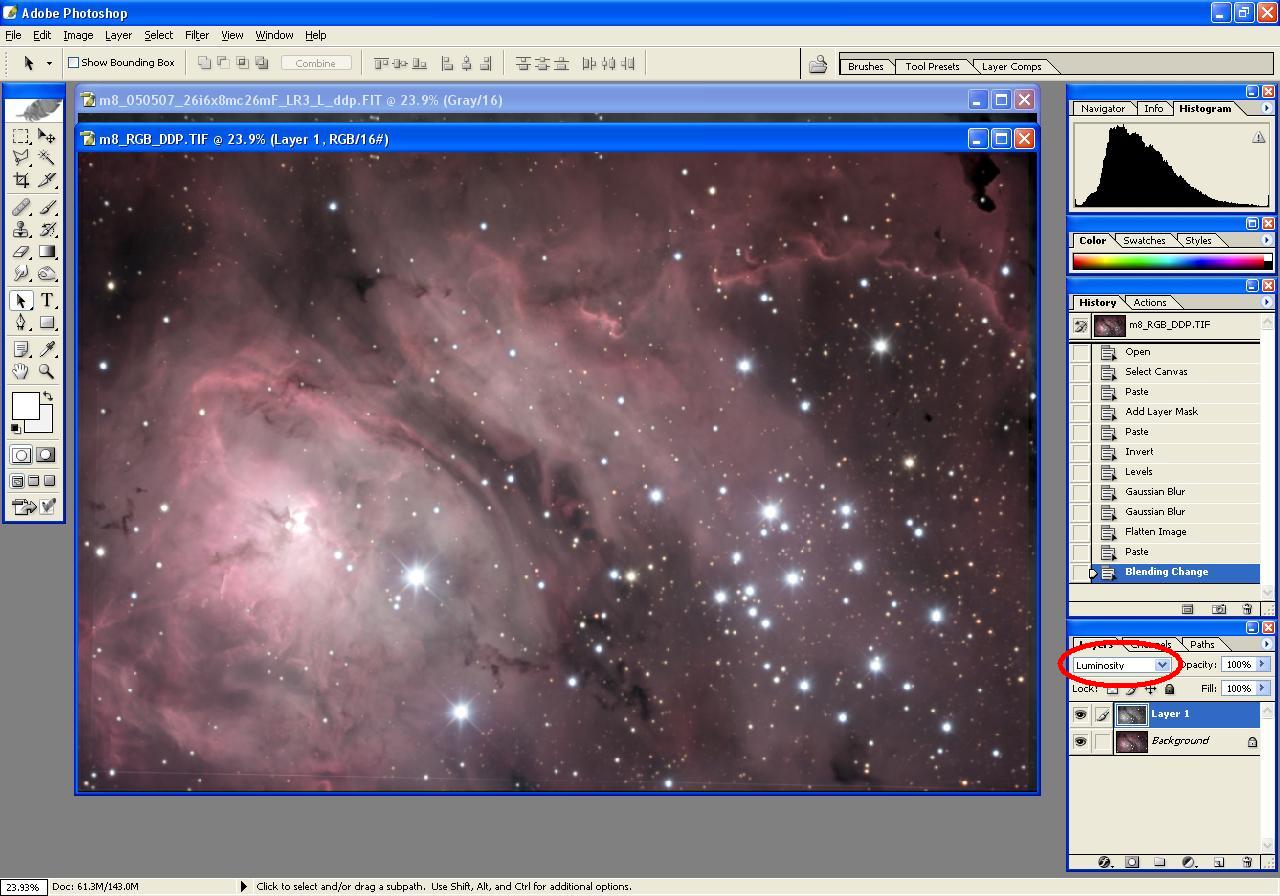1280x896 pixels.
Task: Add a layer mask from Layers panel
Action: click(1132, 862)
